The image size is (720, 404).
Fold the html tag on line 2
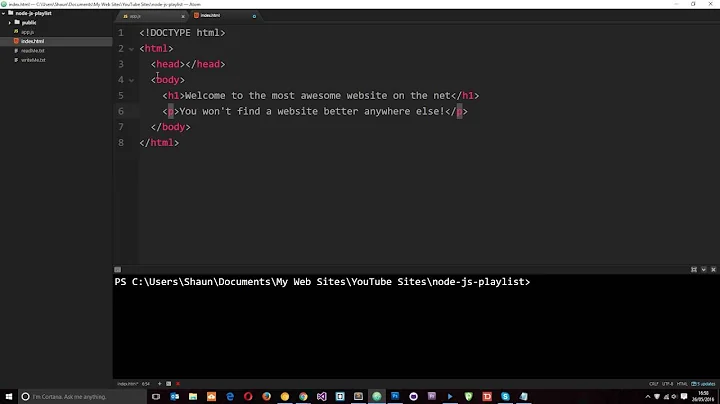[131, 49]
